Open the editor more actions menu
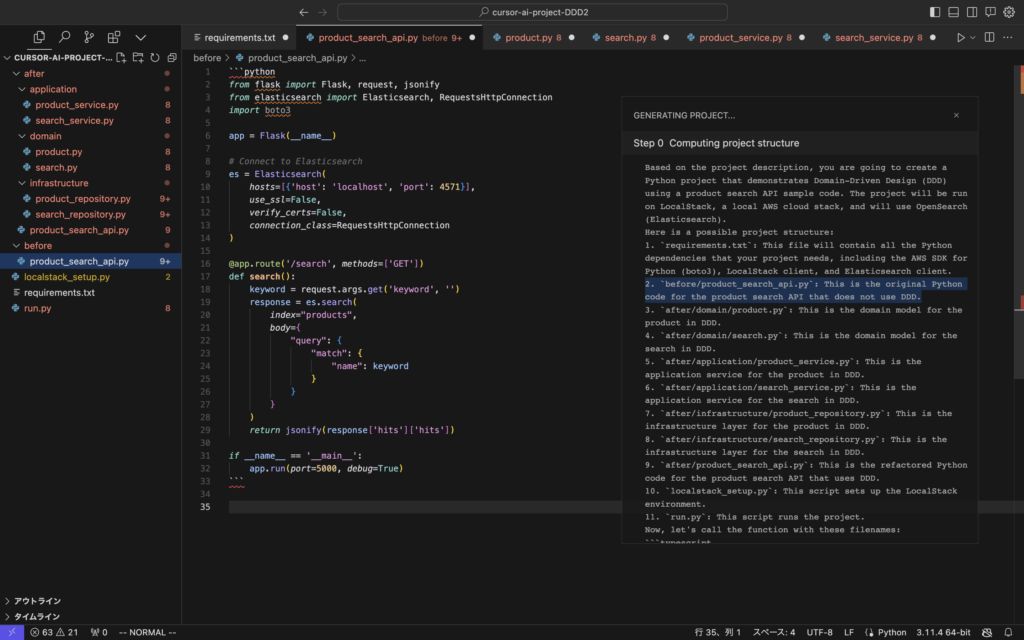 [x=1008, y=37]
